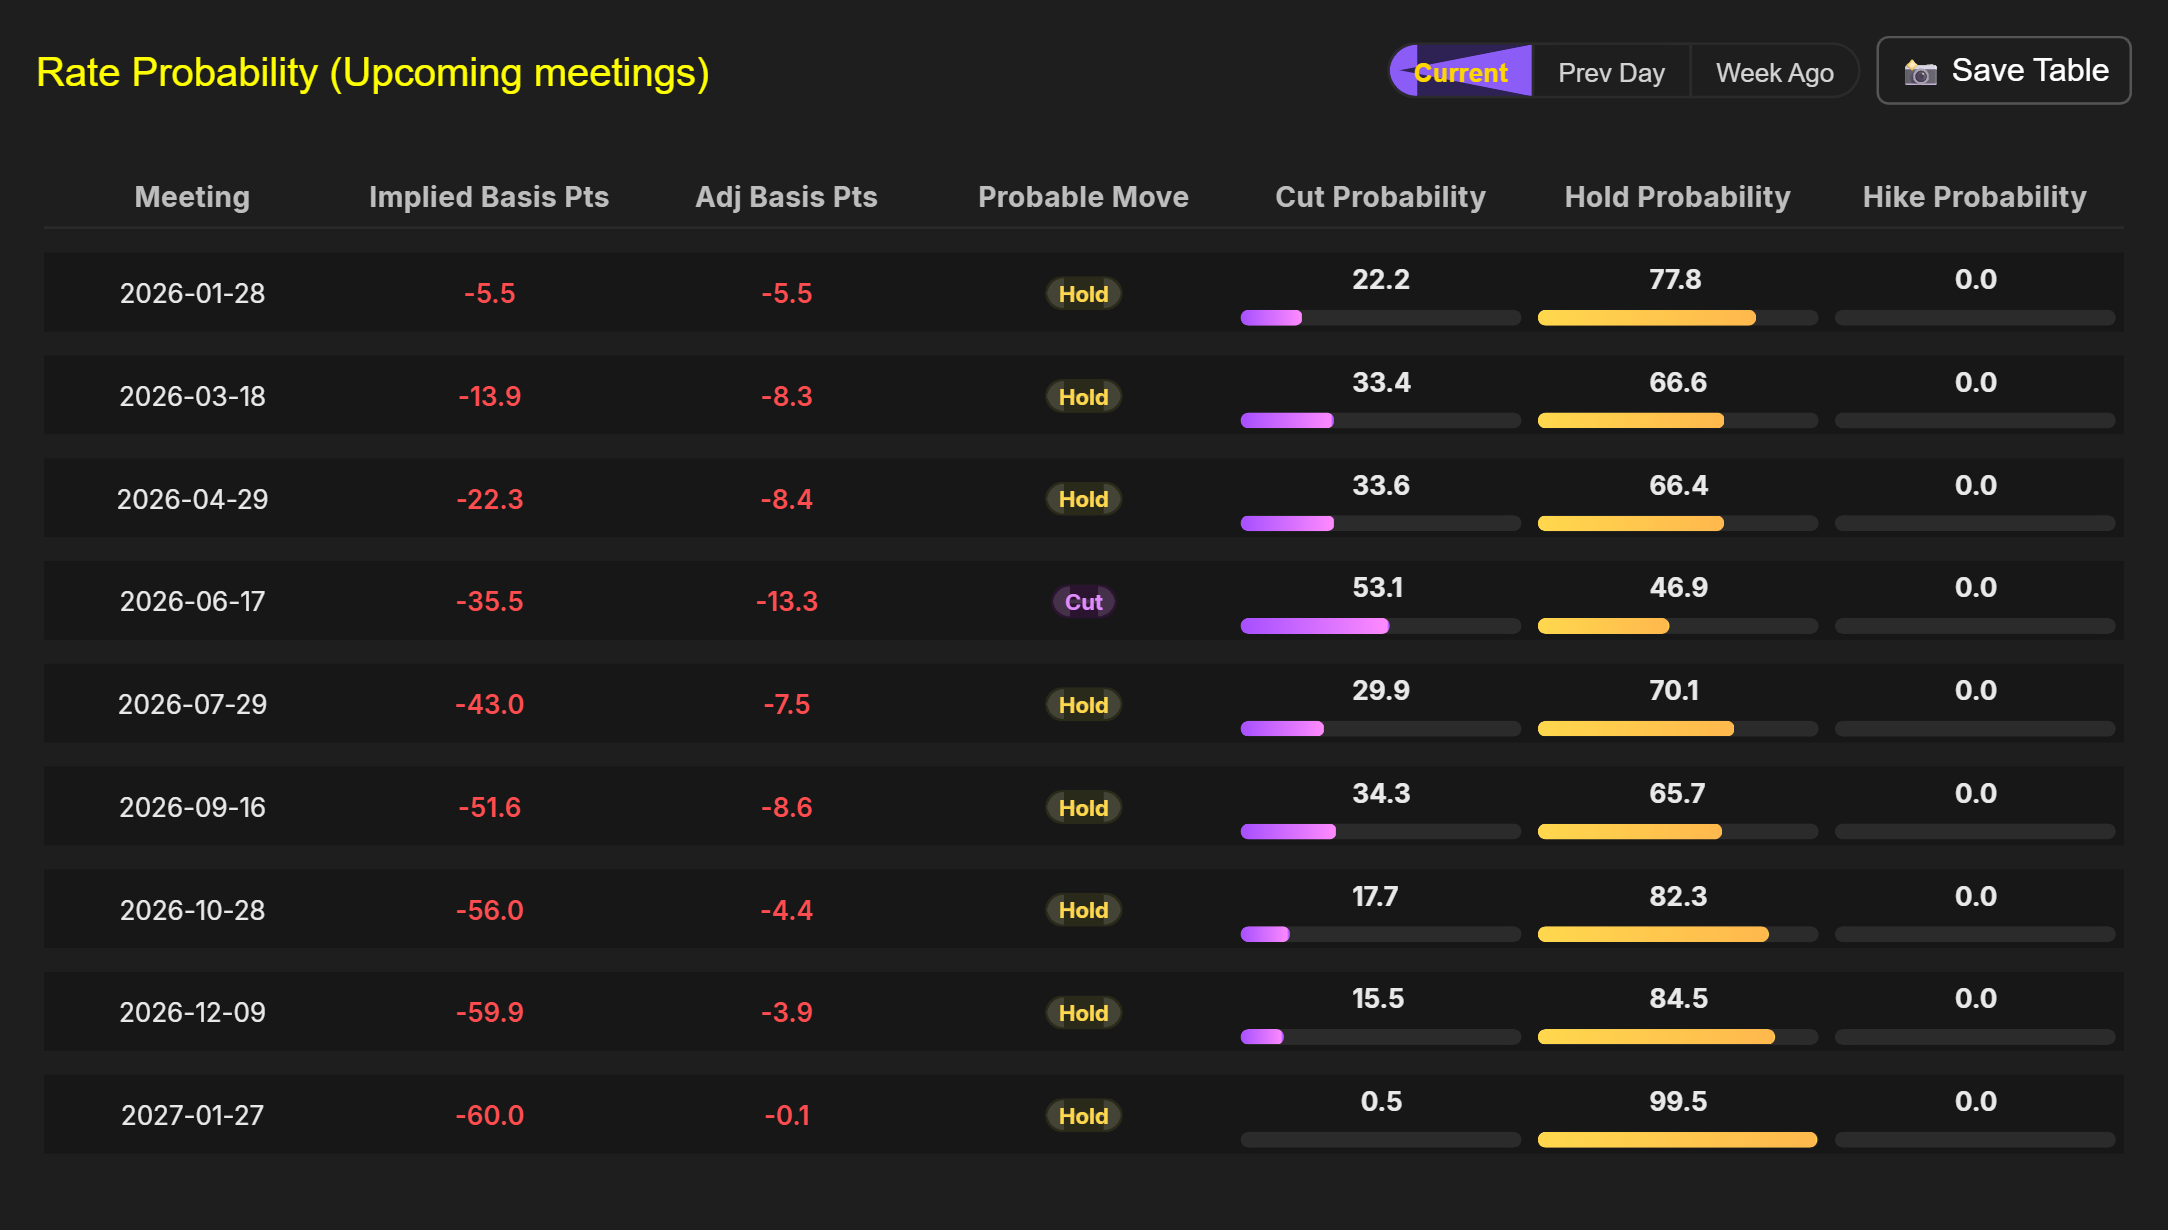Click the yellow hold probability bar for 2027-01-27

click(1677, 1140)
